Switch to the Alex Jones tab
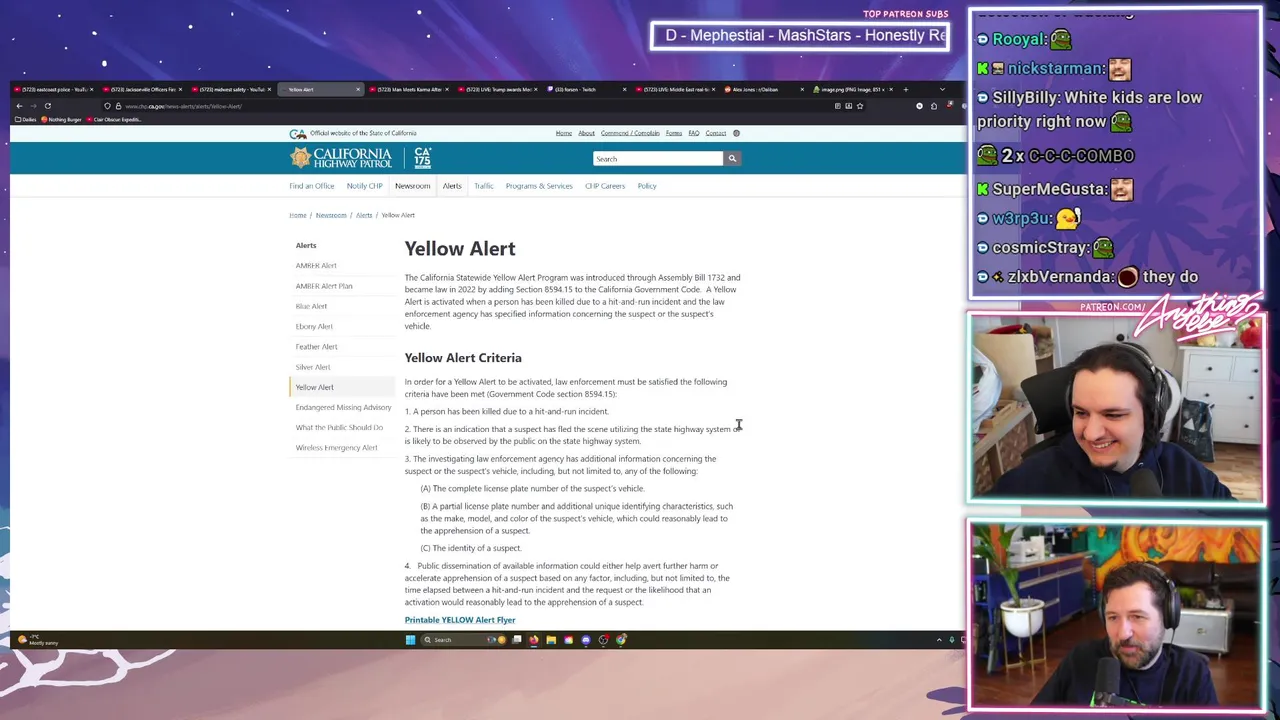 pyautogui.click(x=765, y=90)
